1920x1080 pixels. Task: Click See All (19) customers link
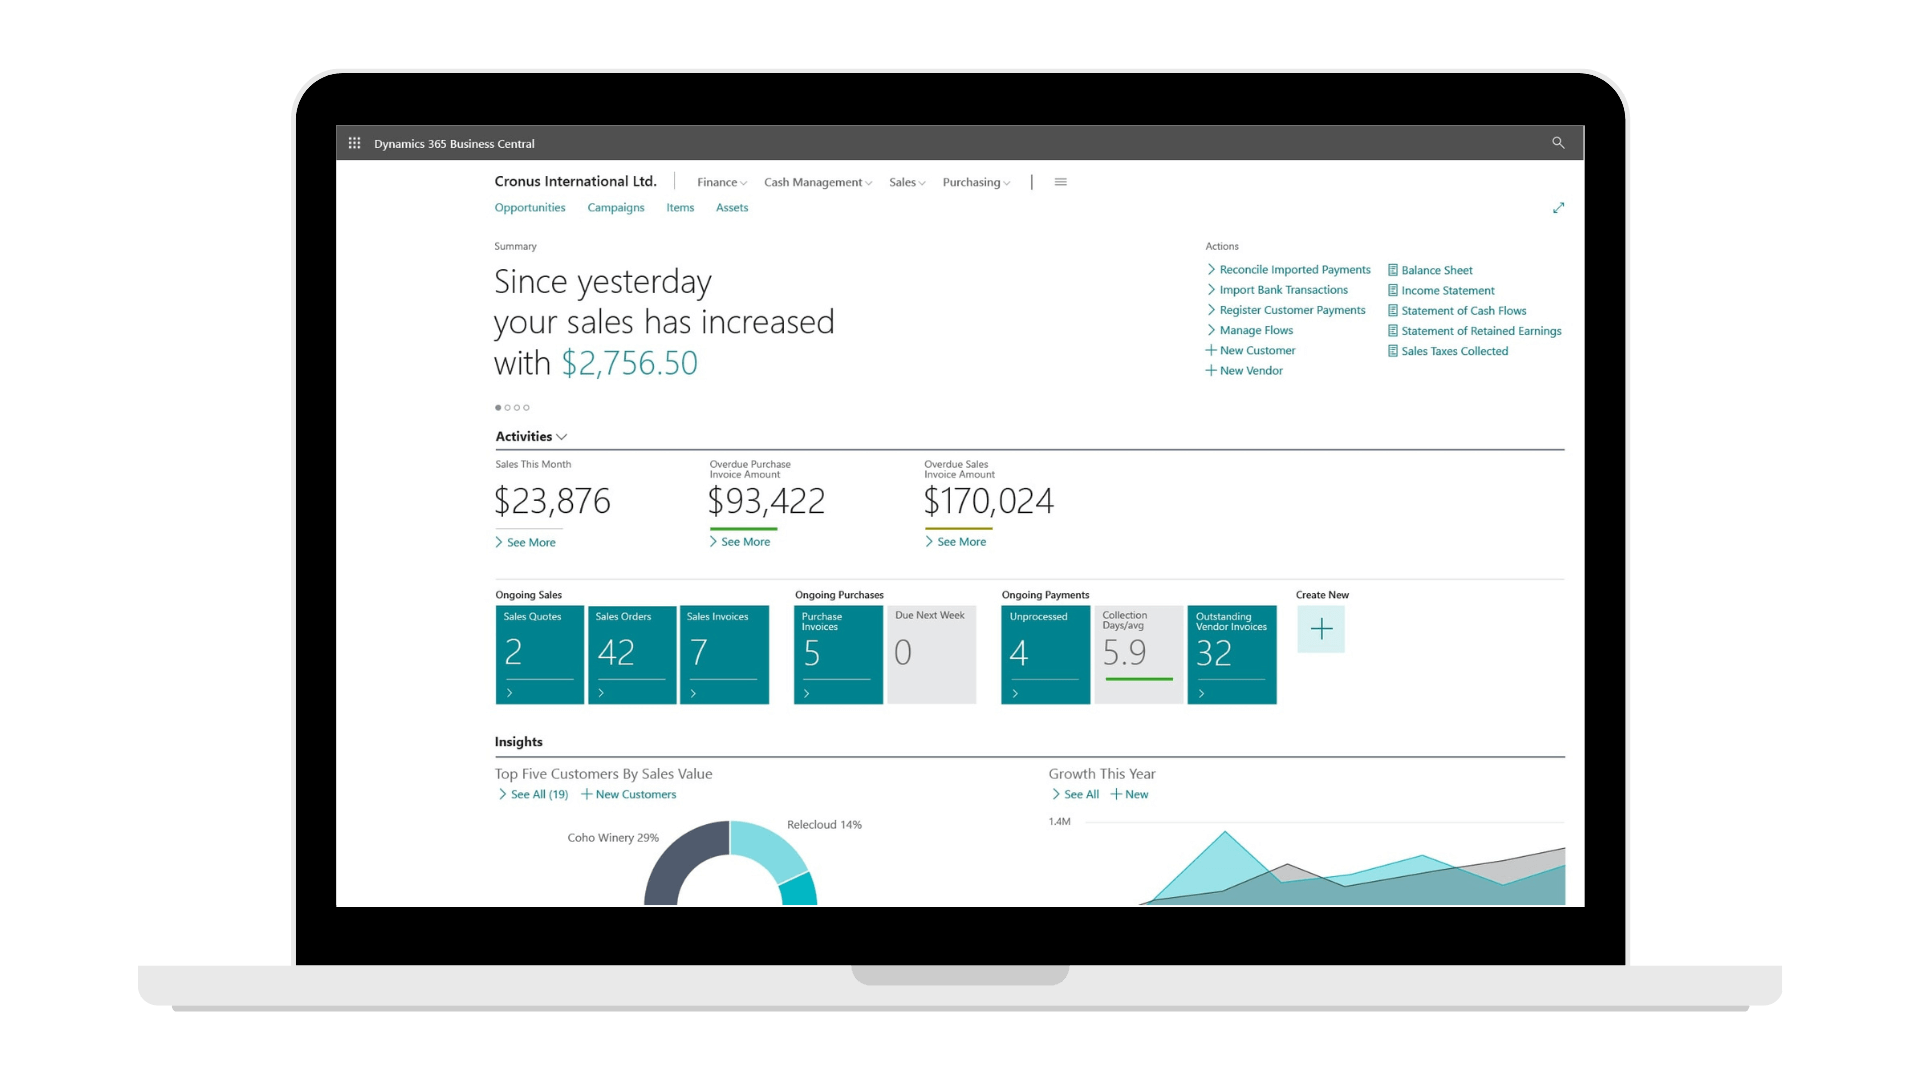(533, 795)
